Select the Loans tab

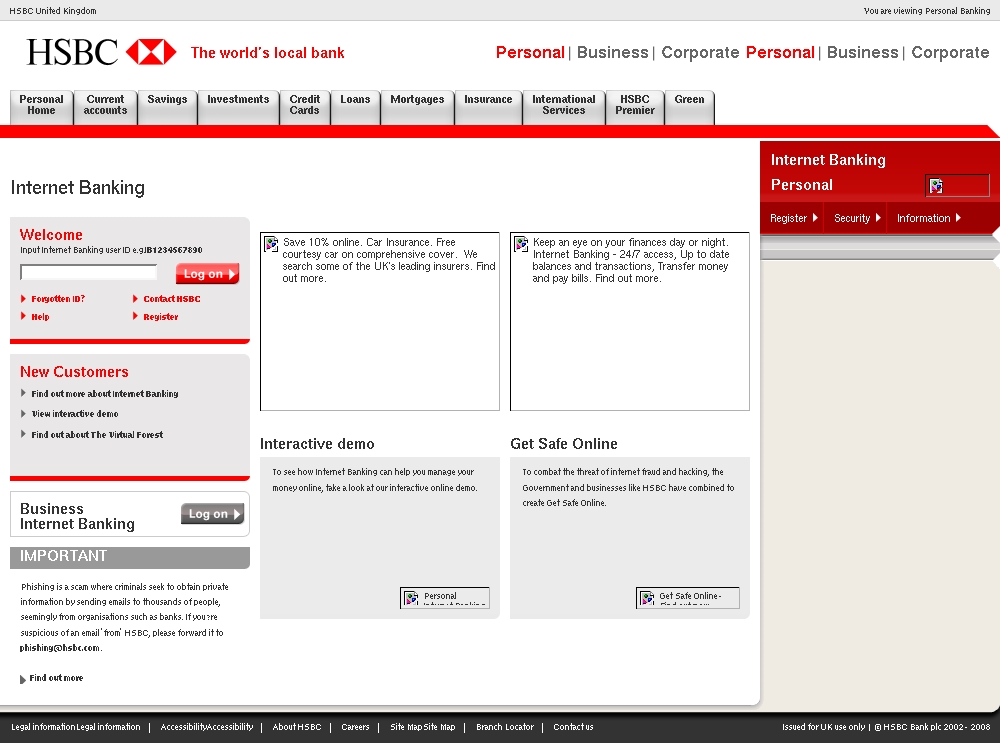tap(355, 107)
